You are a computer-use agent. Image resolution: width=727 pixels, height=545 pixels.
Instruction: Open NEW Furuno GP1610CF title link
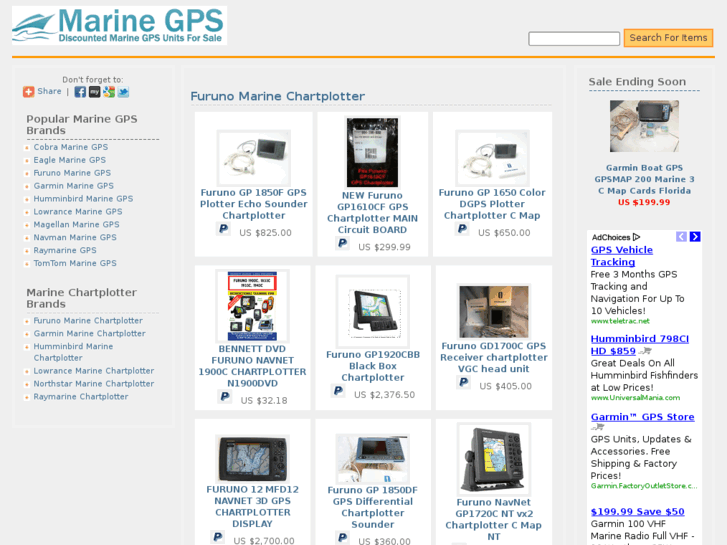pyautogui.click(x=372, y=212)
